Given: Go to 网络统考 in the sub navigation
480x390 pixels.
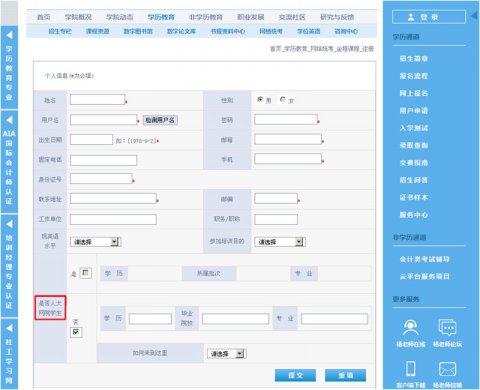Looking at the screenshot, I should [271, 31].
